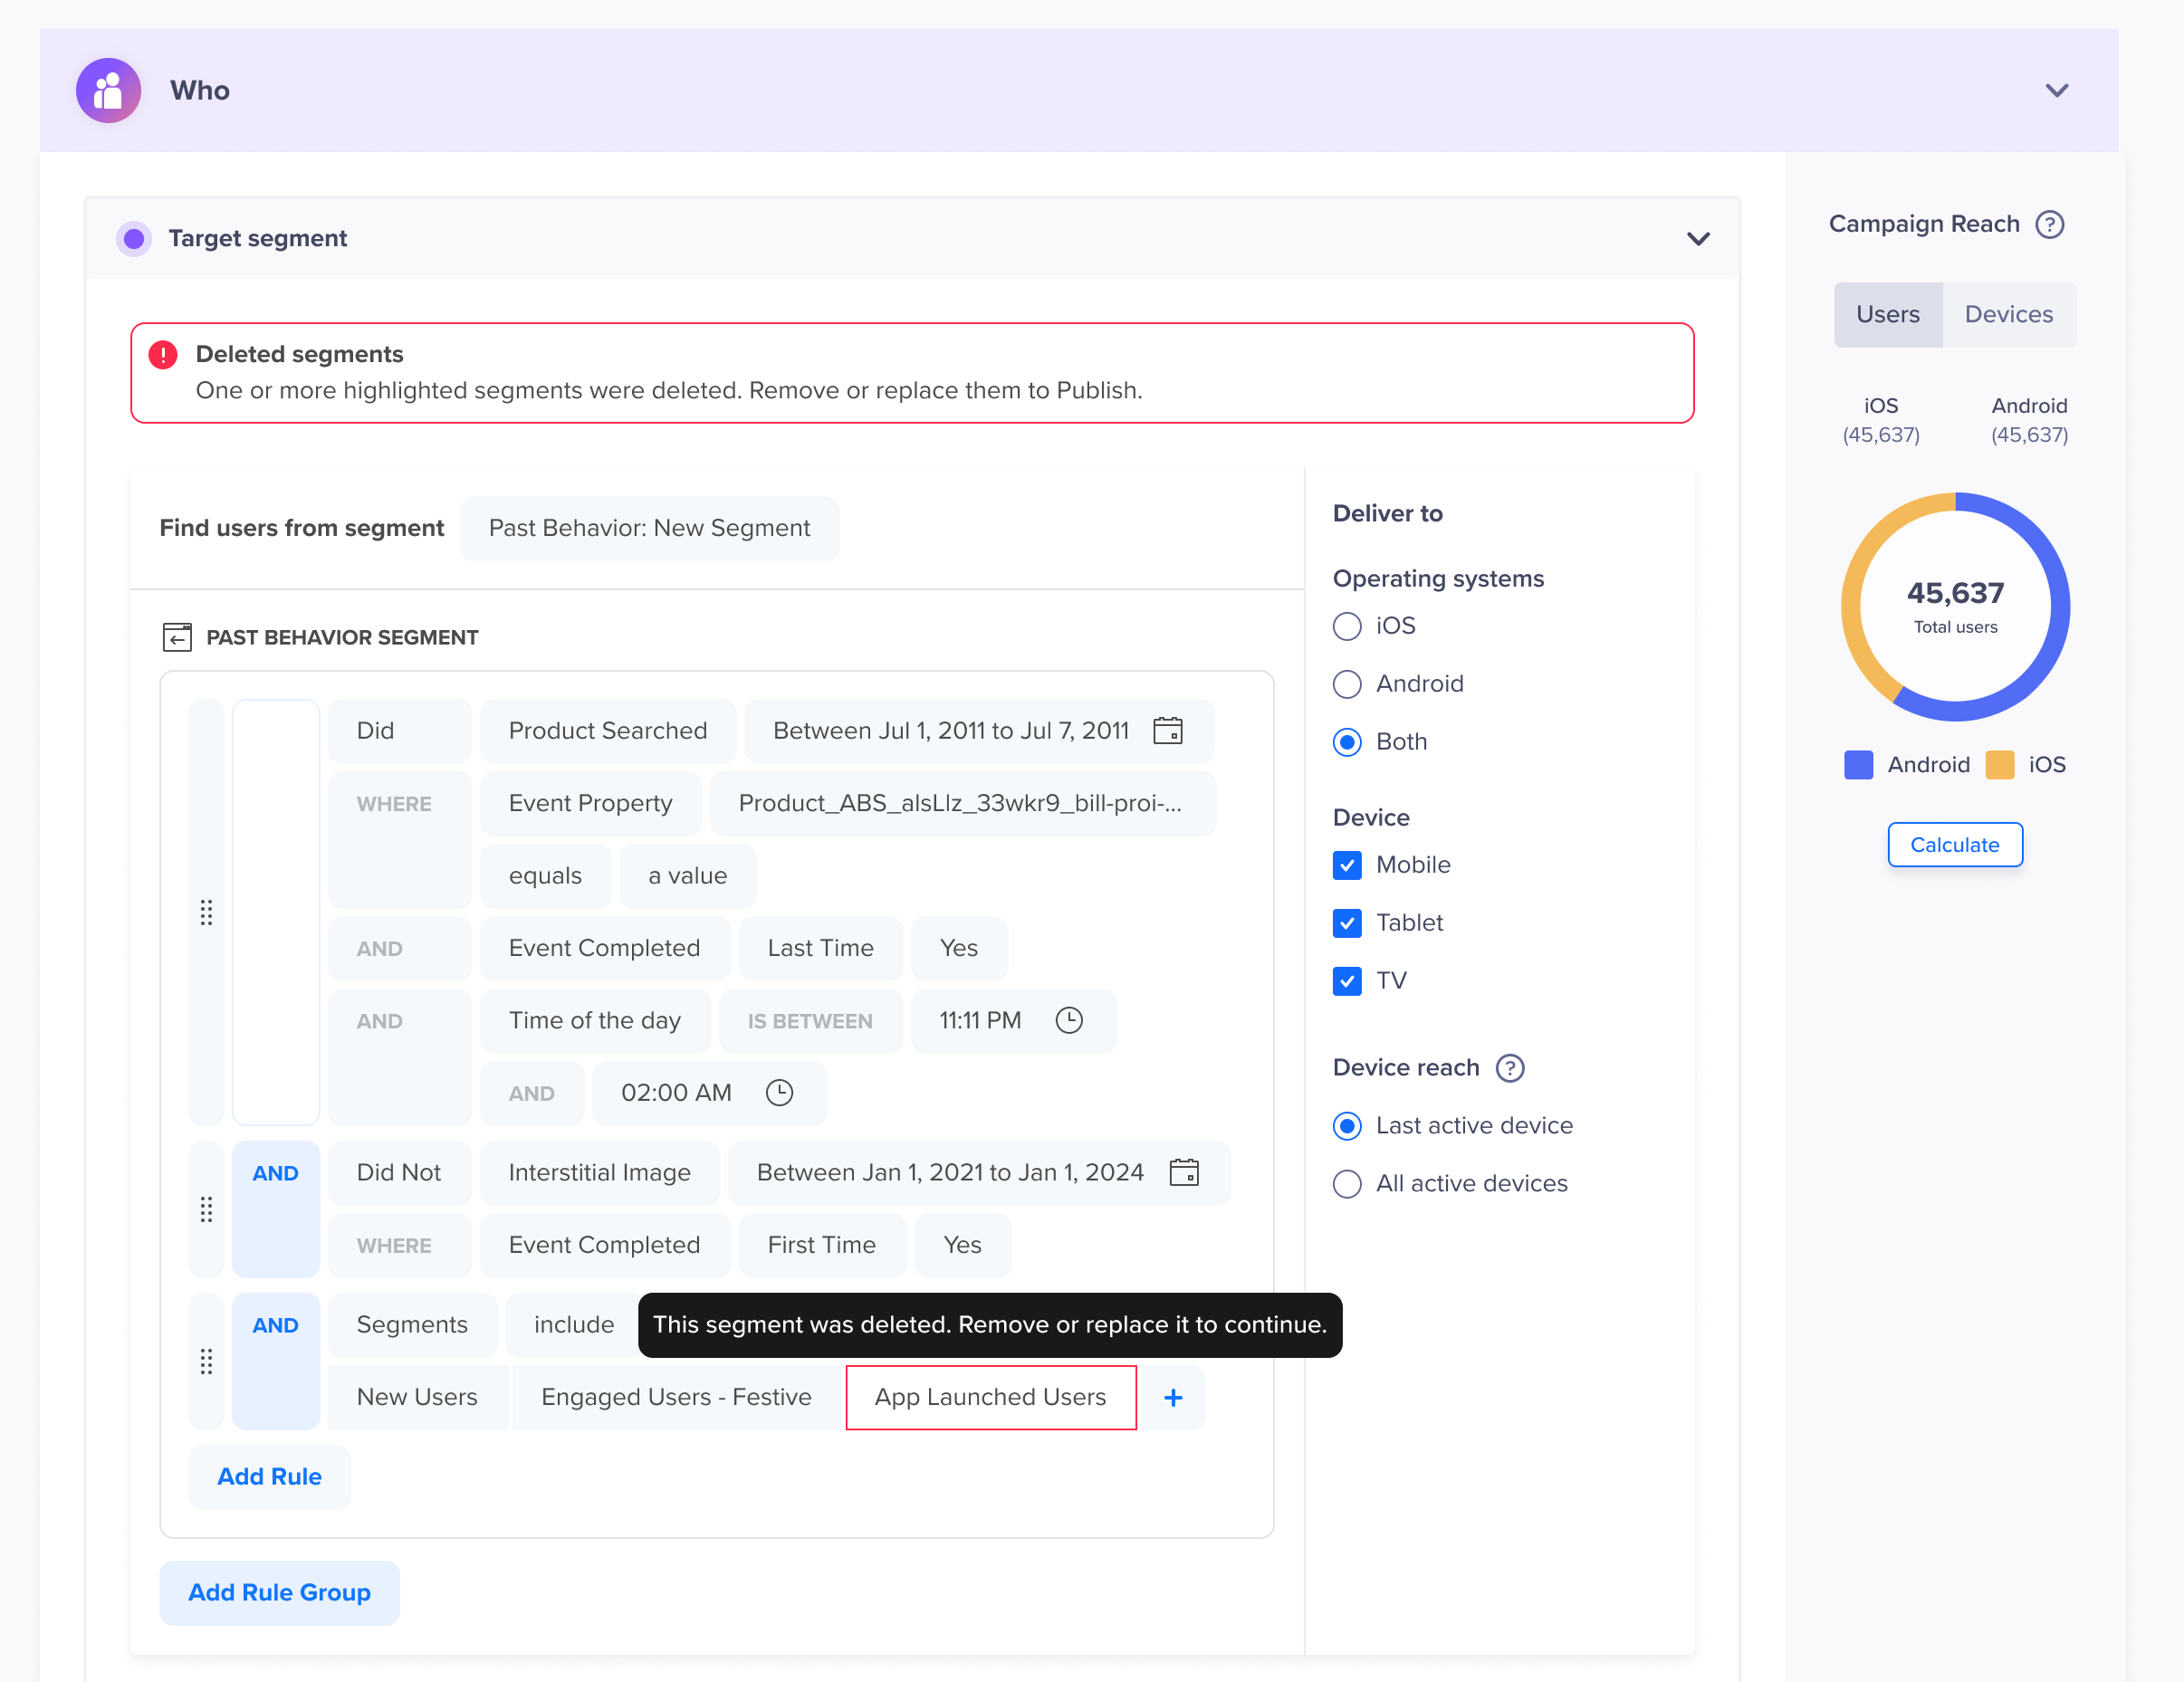Click the deleted App Launched Users segment tag

(x=990, y=1398)
